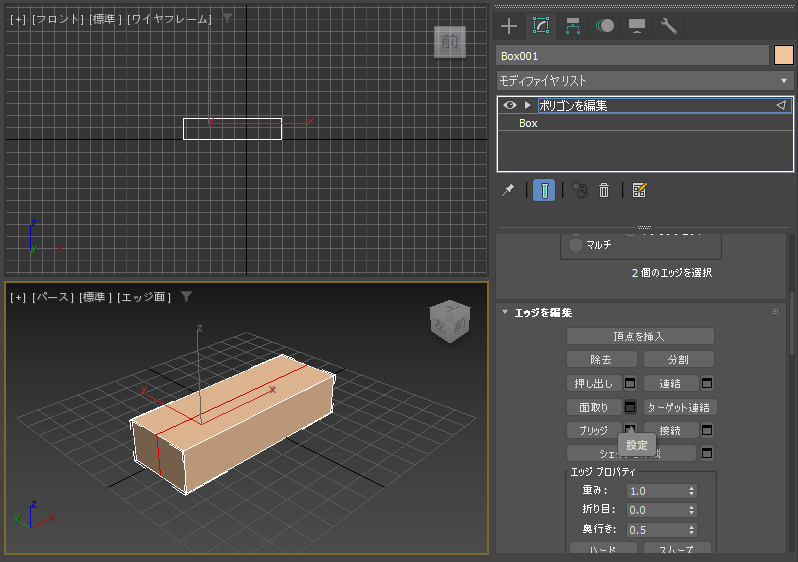Switch to the Hierarchy panel icon

573,26
